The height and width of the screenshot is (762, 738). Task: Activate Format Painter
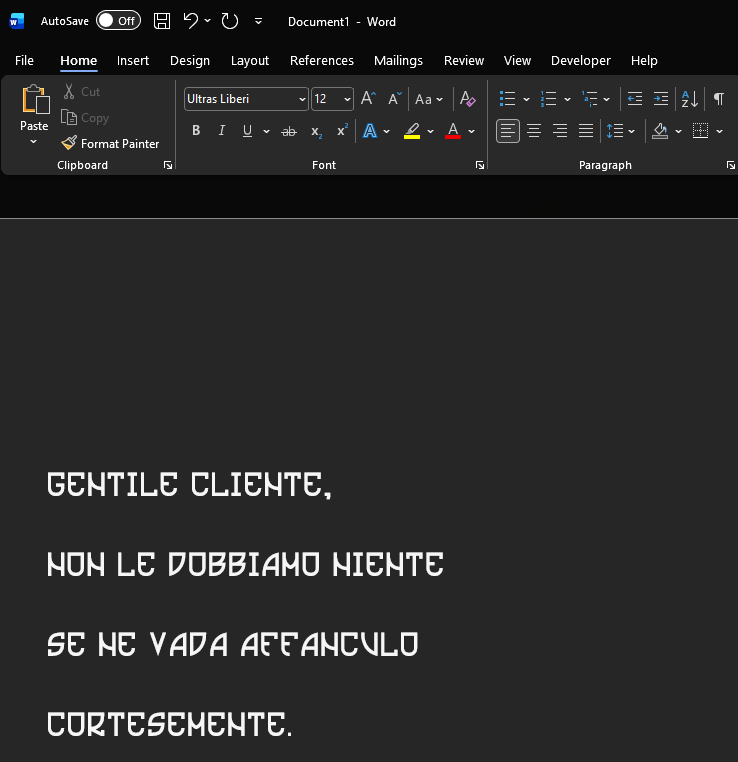110,143
